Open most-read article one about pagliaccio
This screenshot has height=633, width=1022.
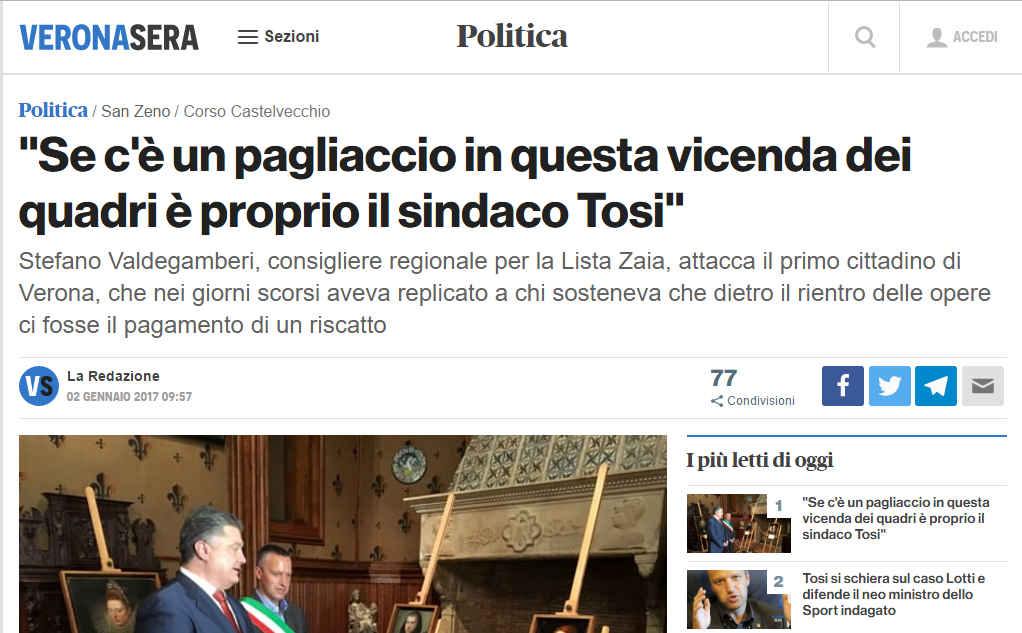pos(896,518)
